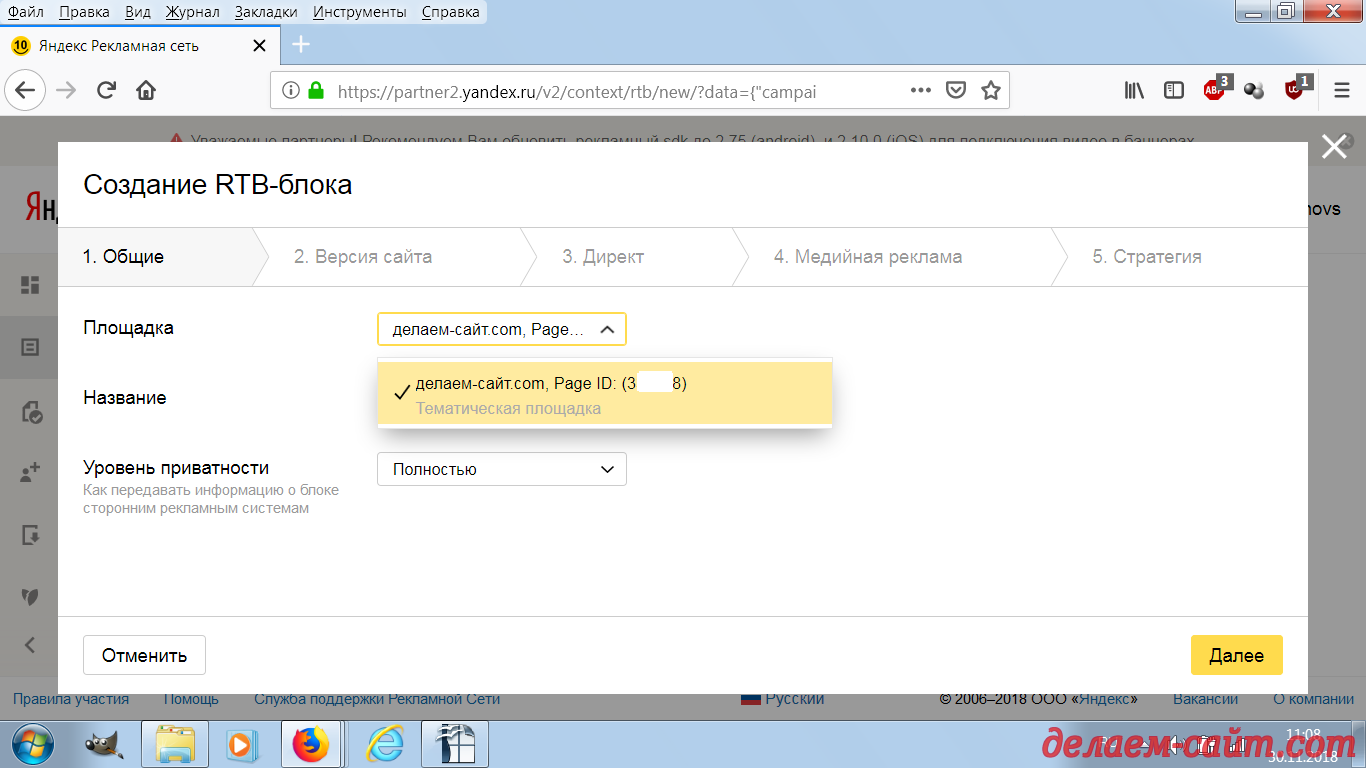Bookmark this page with star icon

pyautogui.click(x=990, y=90)
